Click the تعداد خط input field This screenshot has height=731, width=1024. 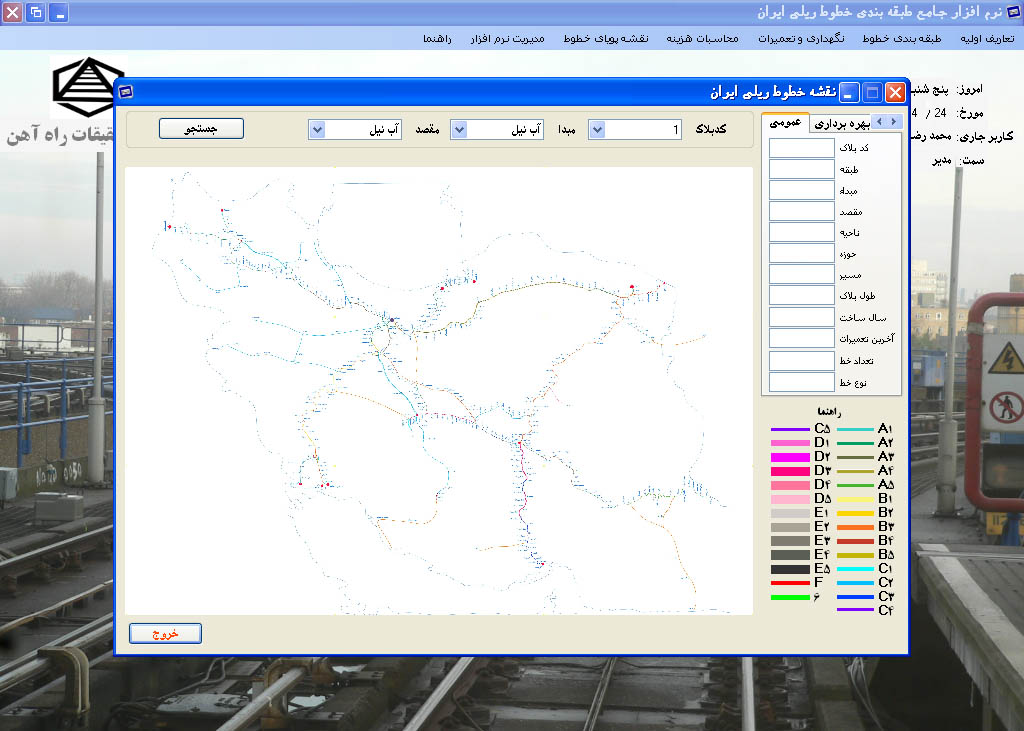tap(801, 361)
